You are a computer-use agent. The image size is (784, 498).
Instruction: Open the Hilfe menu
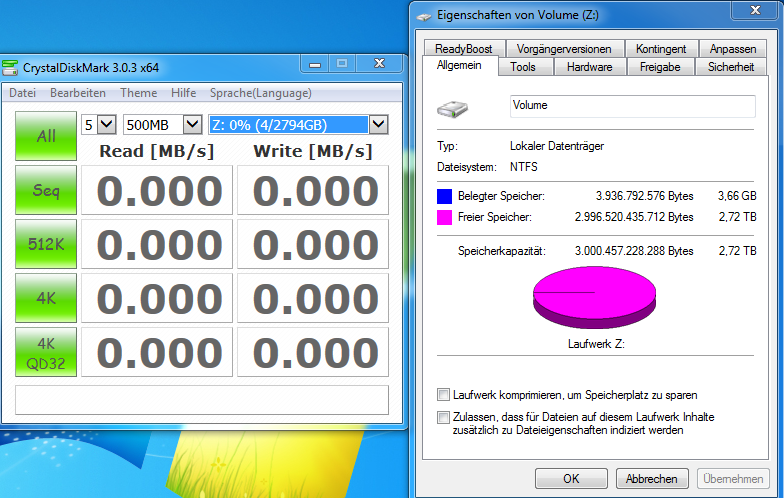(184, 93)
